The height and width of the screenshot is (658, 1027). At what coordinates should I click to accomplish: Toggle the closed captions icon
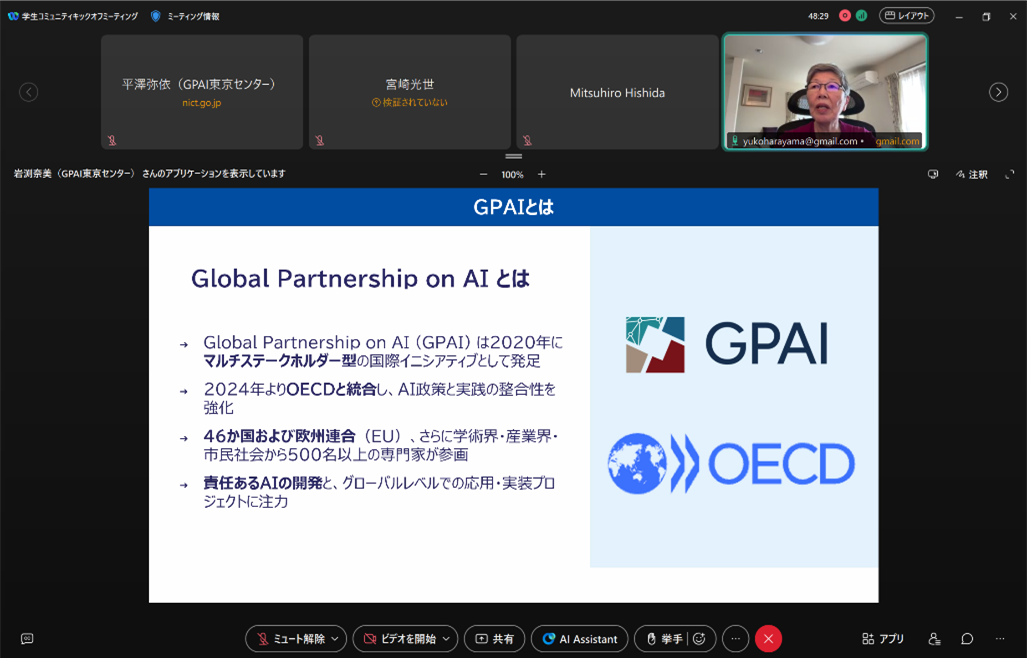[x=27, y=638]
